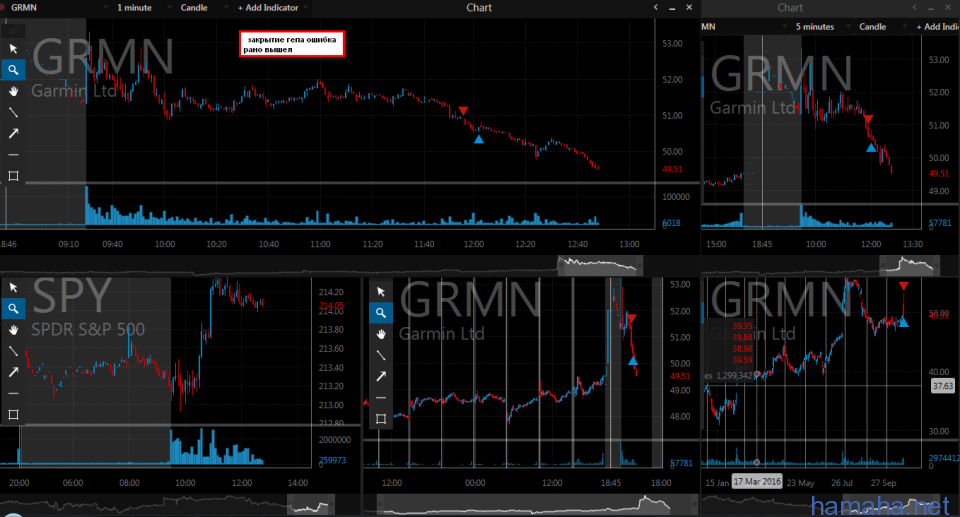Screen dimensions: 960x517
Task: Select hand pan tool in bottom-middle GRMN chart
Action: (x=381, y=334)
